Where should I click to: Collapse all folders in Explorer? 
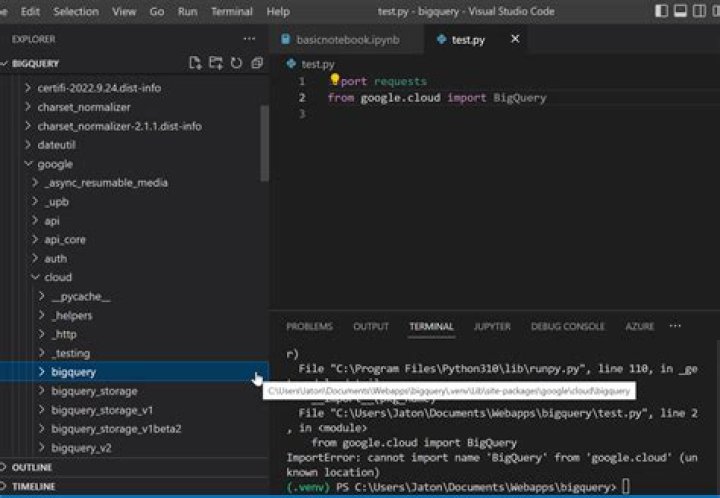tap(257, 63)
